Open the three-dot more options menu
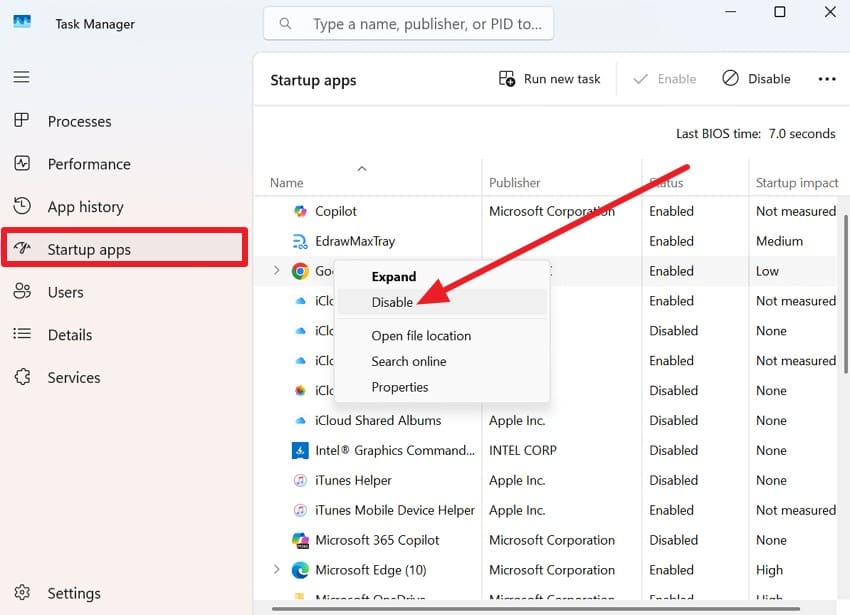 coord(827,78)
